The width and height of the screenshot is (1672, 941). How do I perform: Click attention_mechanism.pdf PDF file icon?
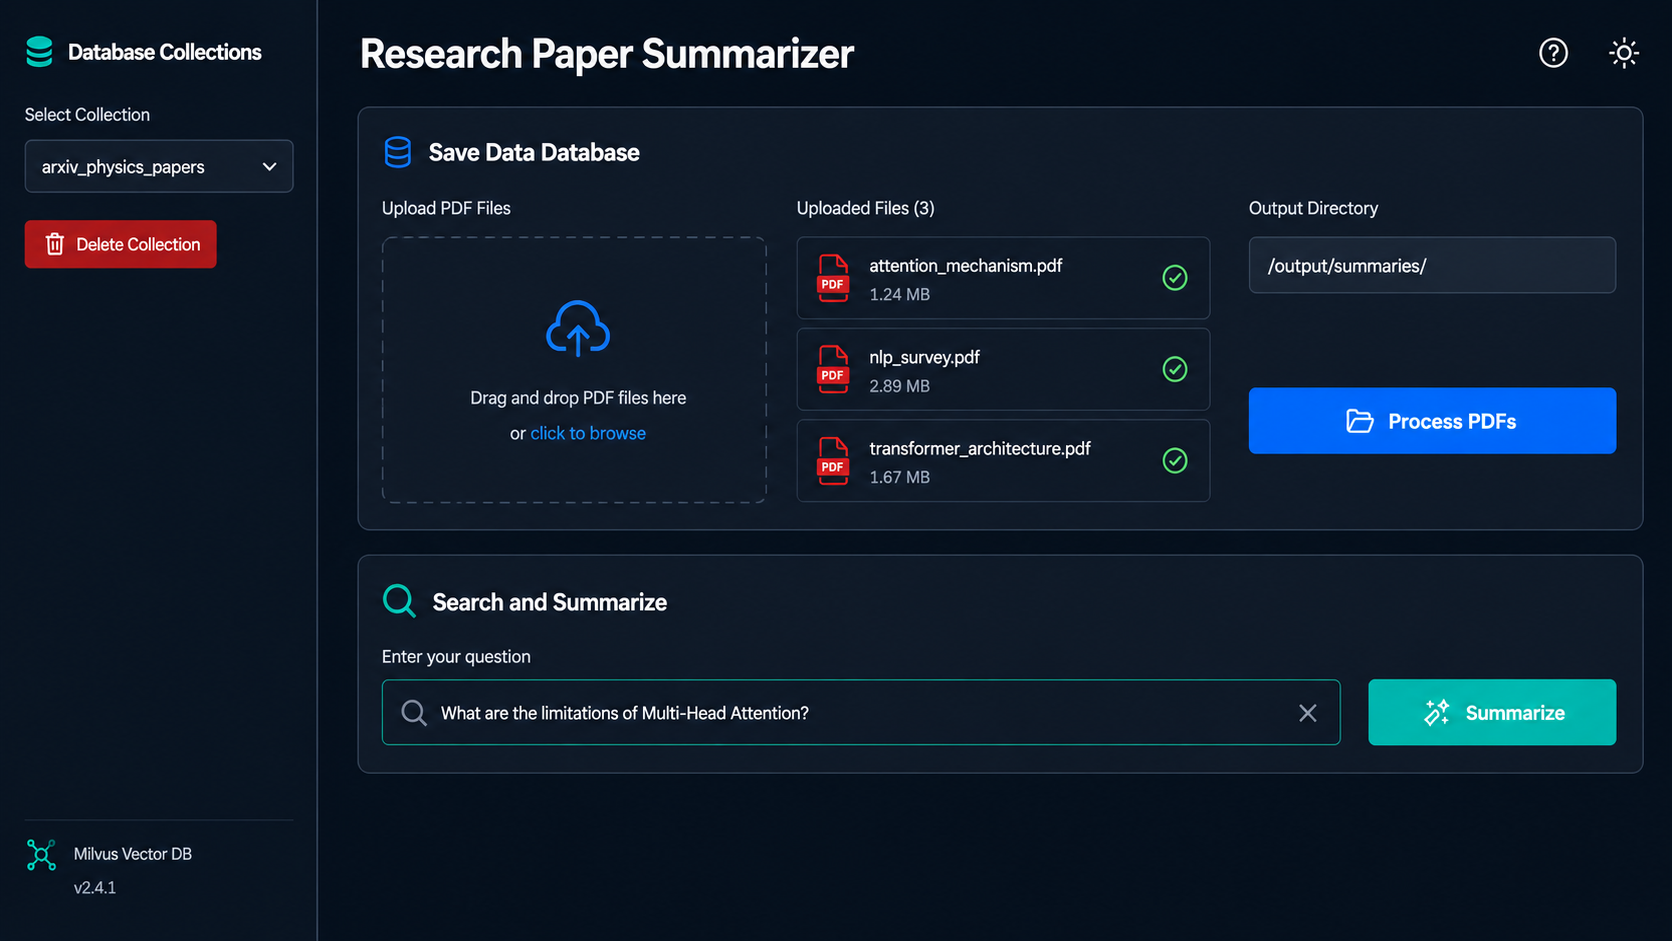[833, 278]
